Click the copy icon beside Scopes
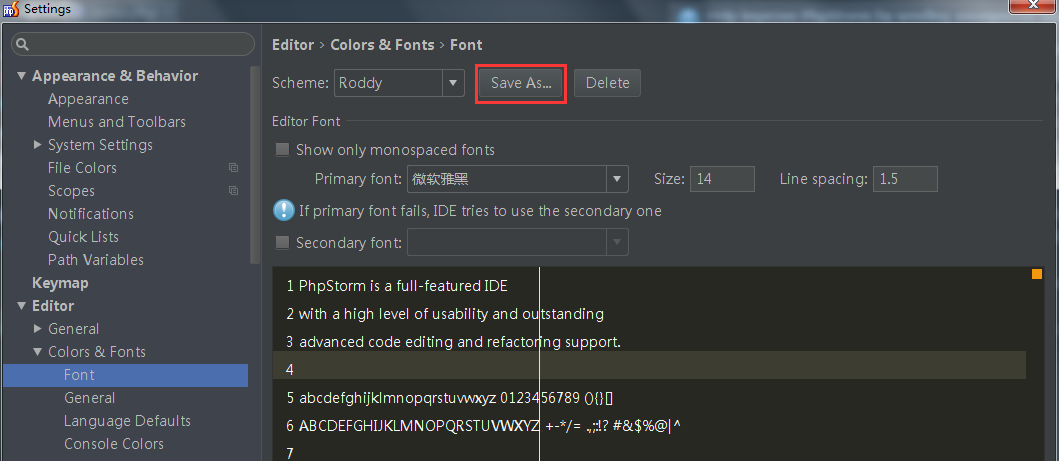Image resolution: width=1059 pixels, height=461 pixels. (234, 190)
